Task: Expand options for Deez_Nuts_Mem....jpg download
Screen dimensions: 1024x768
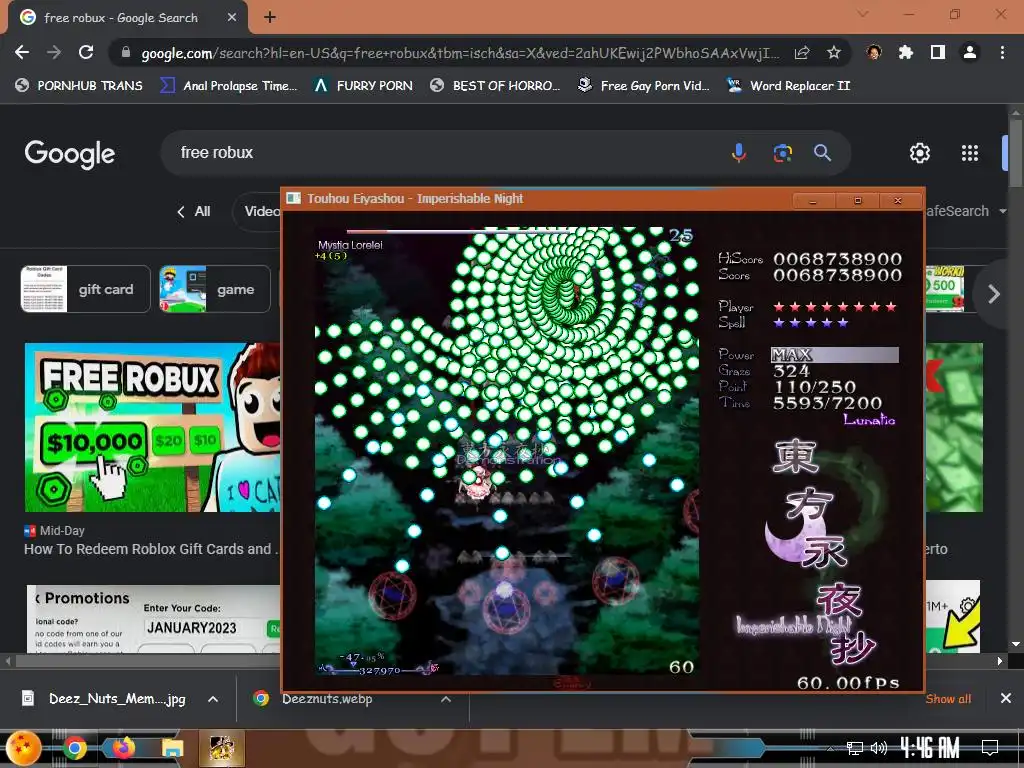Action: [213, 699]
